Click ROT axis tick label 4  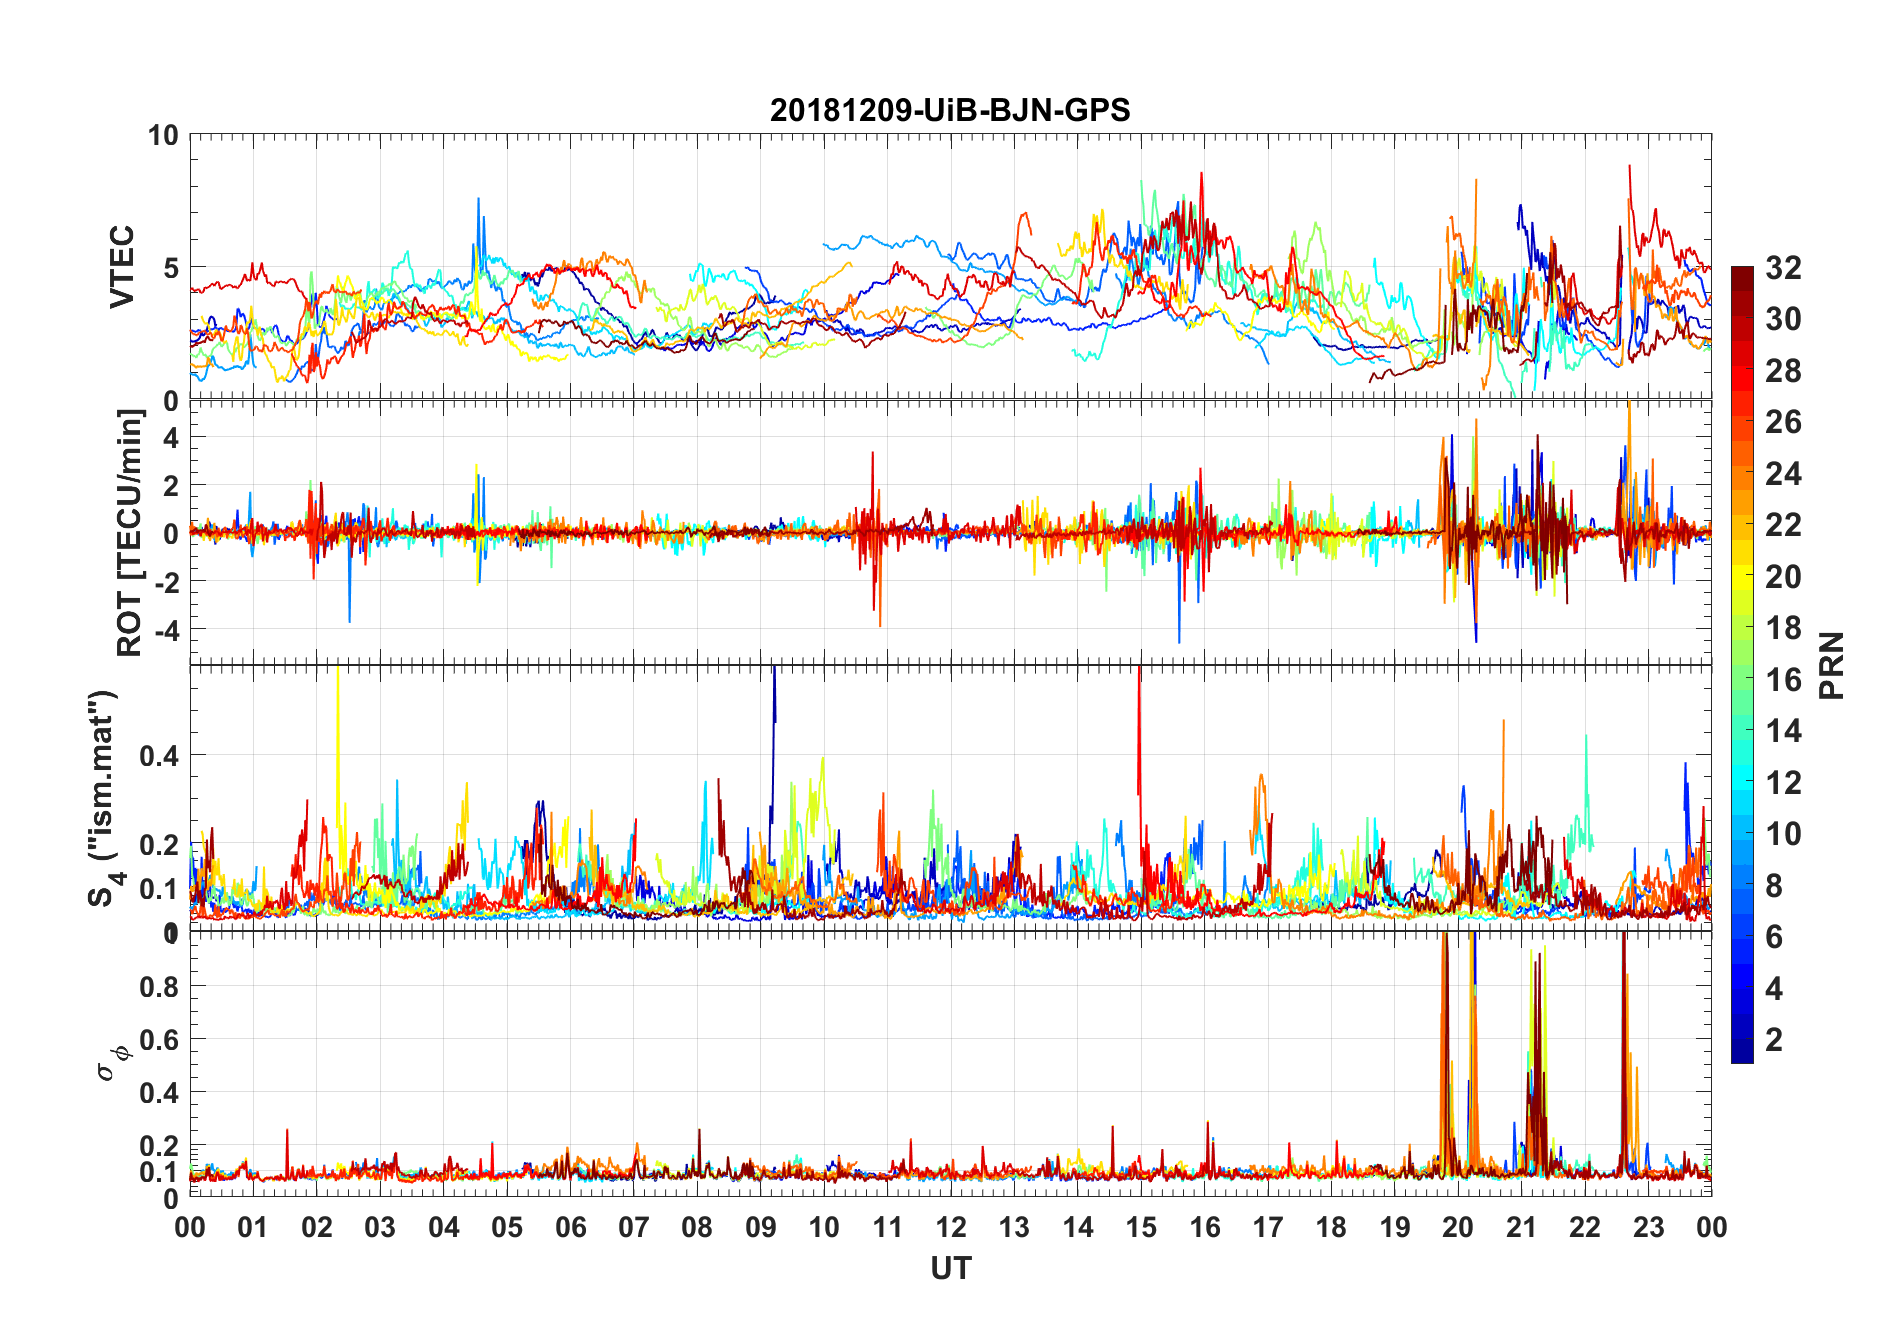[x=171, y=438]
